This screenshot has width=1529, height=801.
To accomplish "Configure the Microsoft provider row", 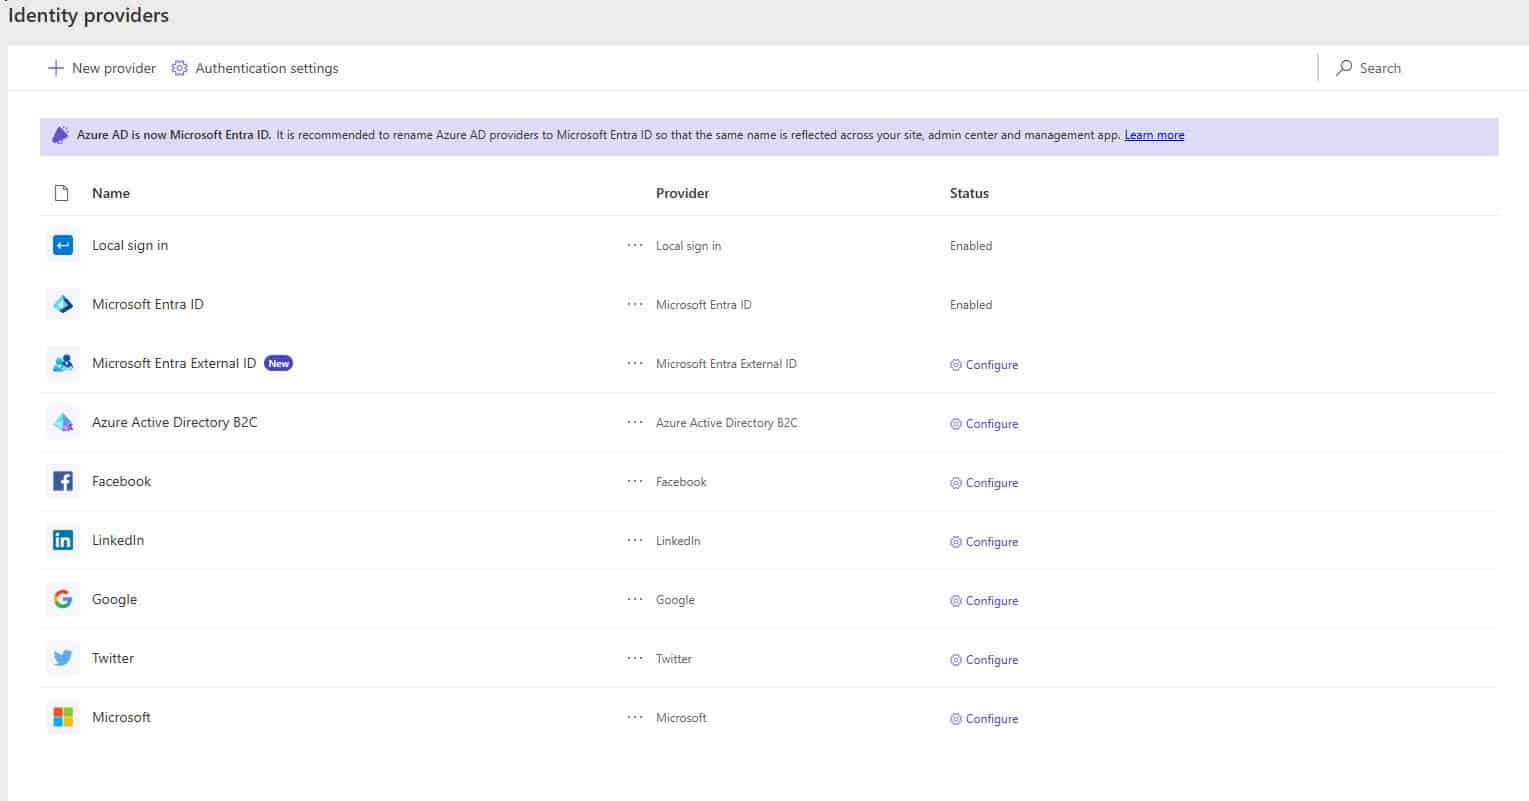I will [984, 719].
